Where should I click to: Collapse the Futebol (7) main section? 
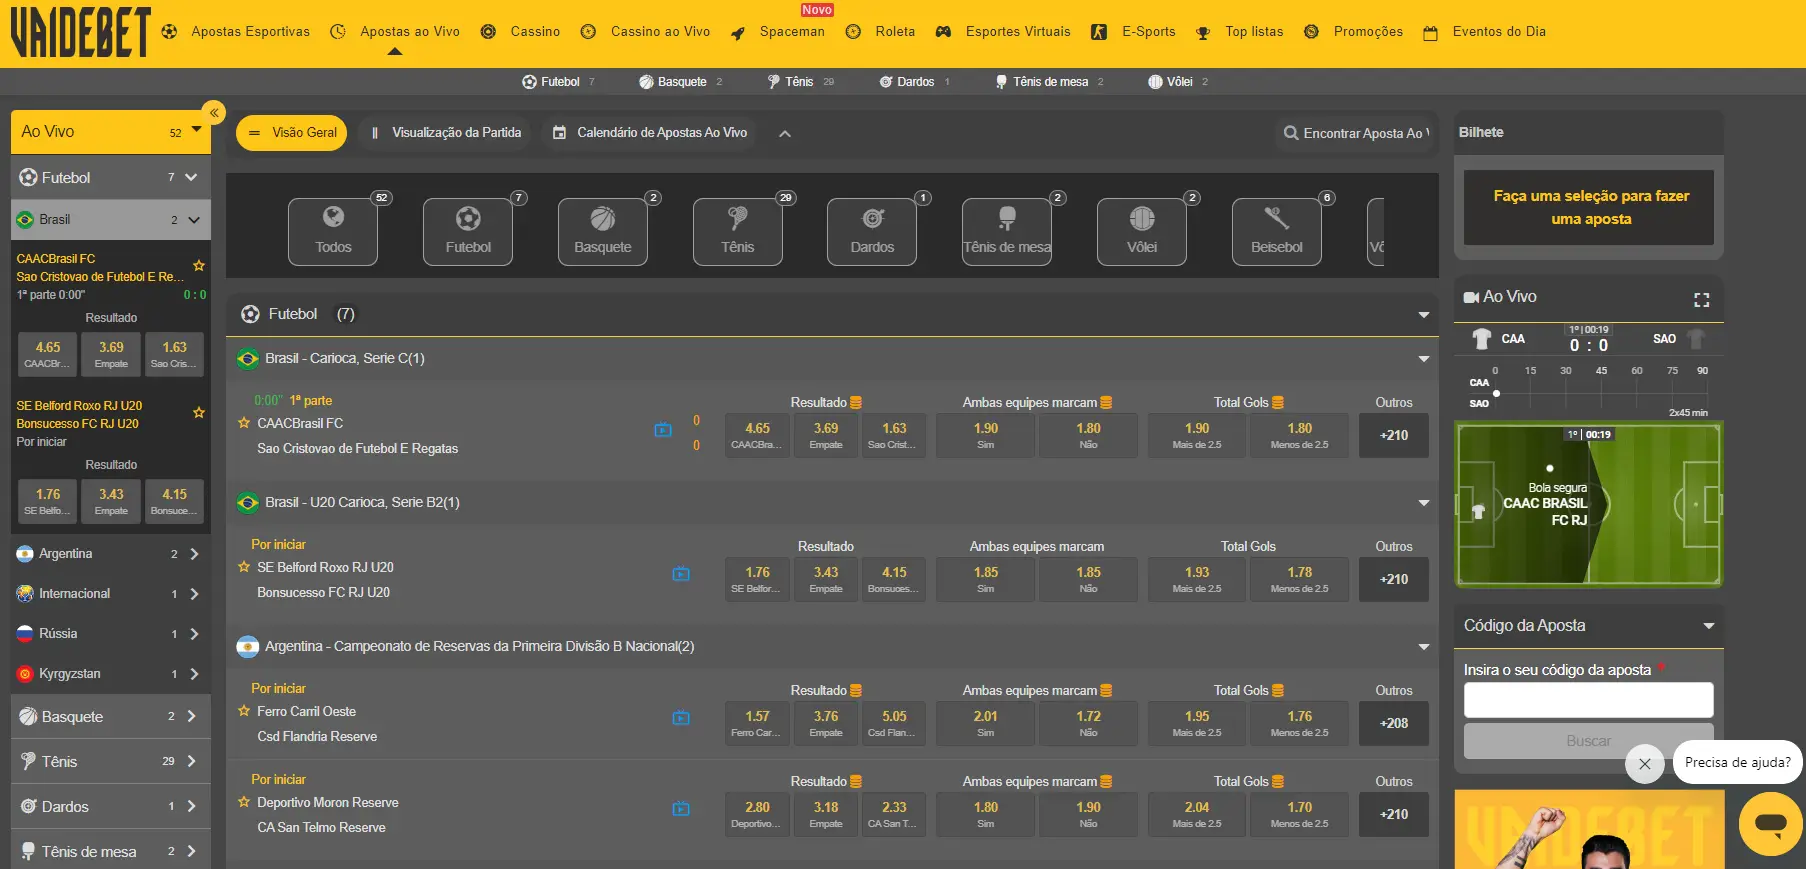coord(1423,315)
